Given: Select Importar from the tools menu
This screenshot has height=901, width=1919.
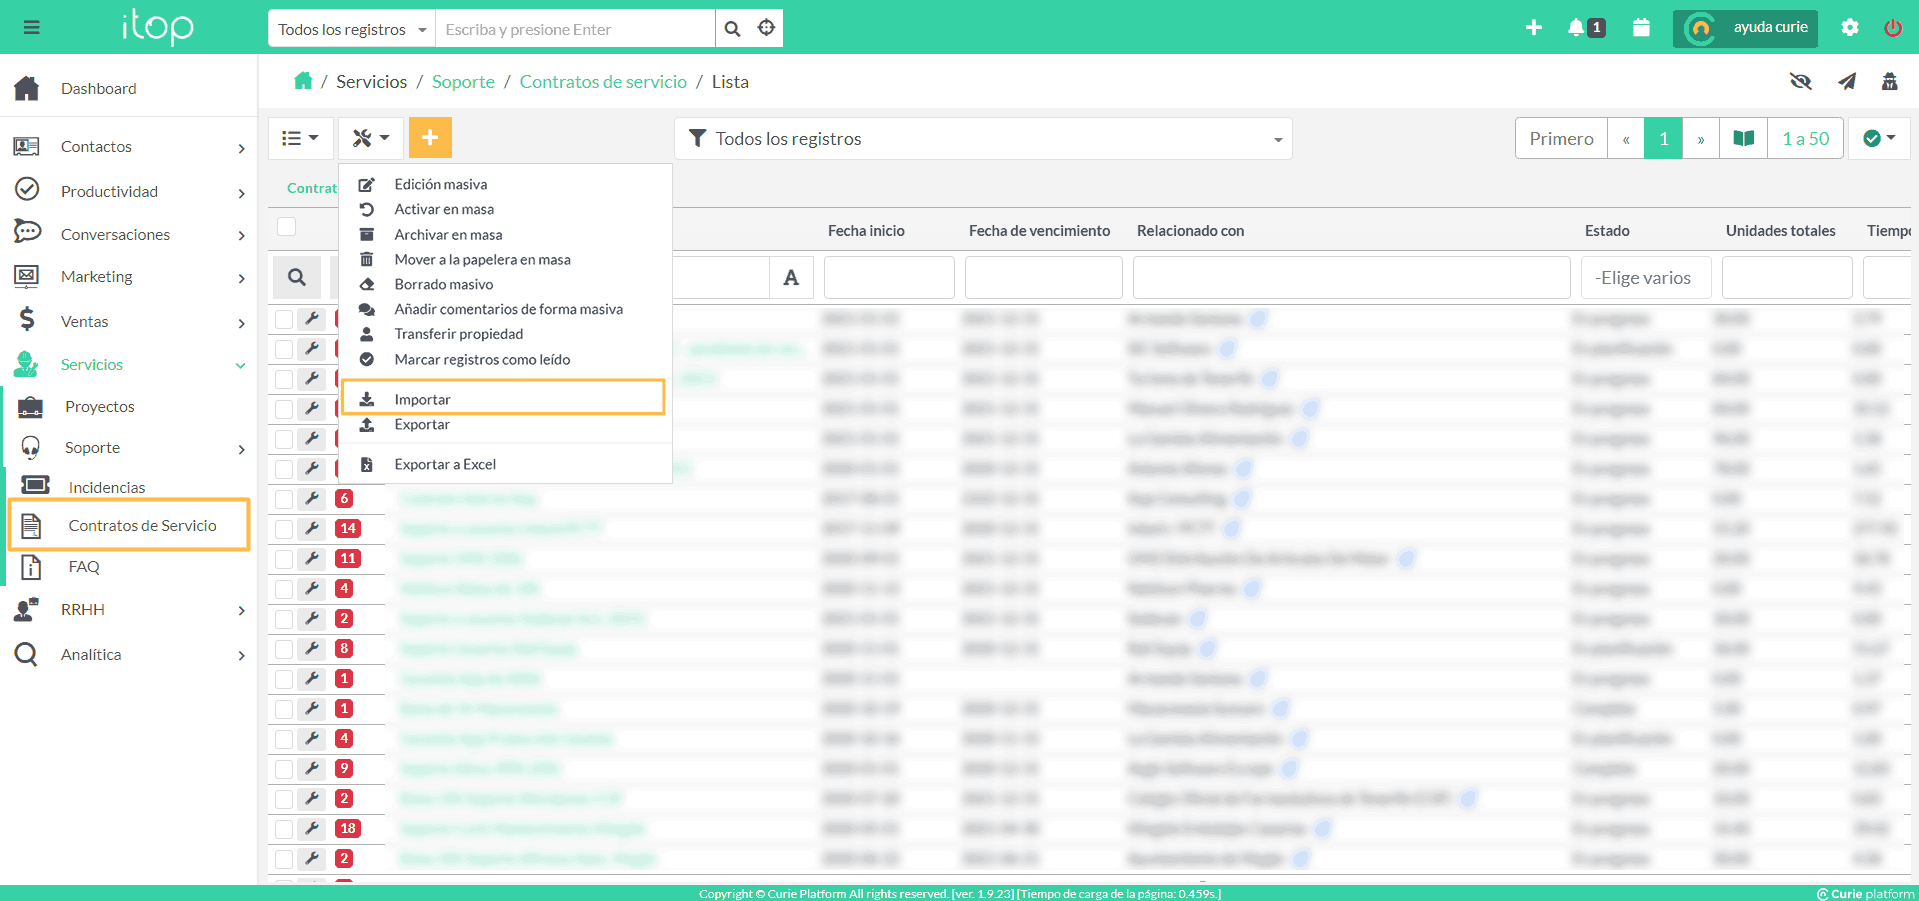Looking at the screenshot, I should pos(423,399).
